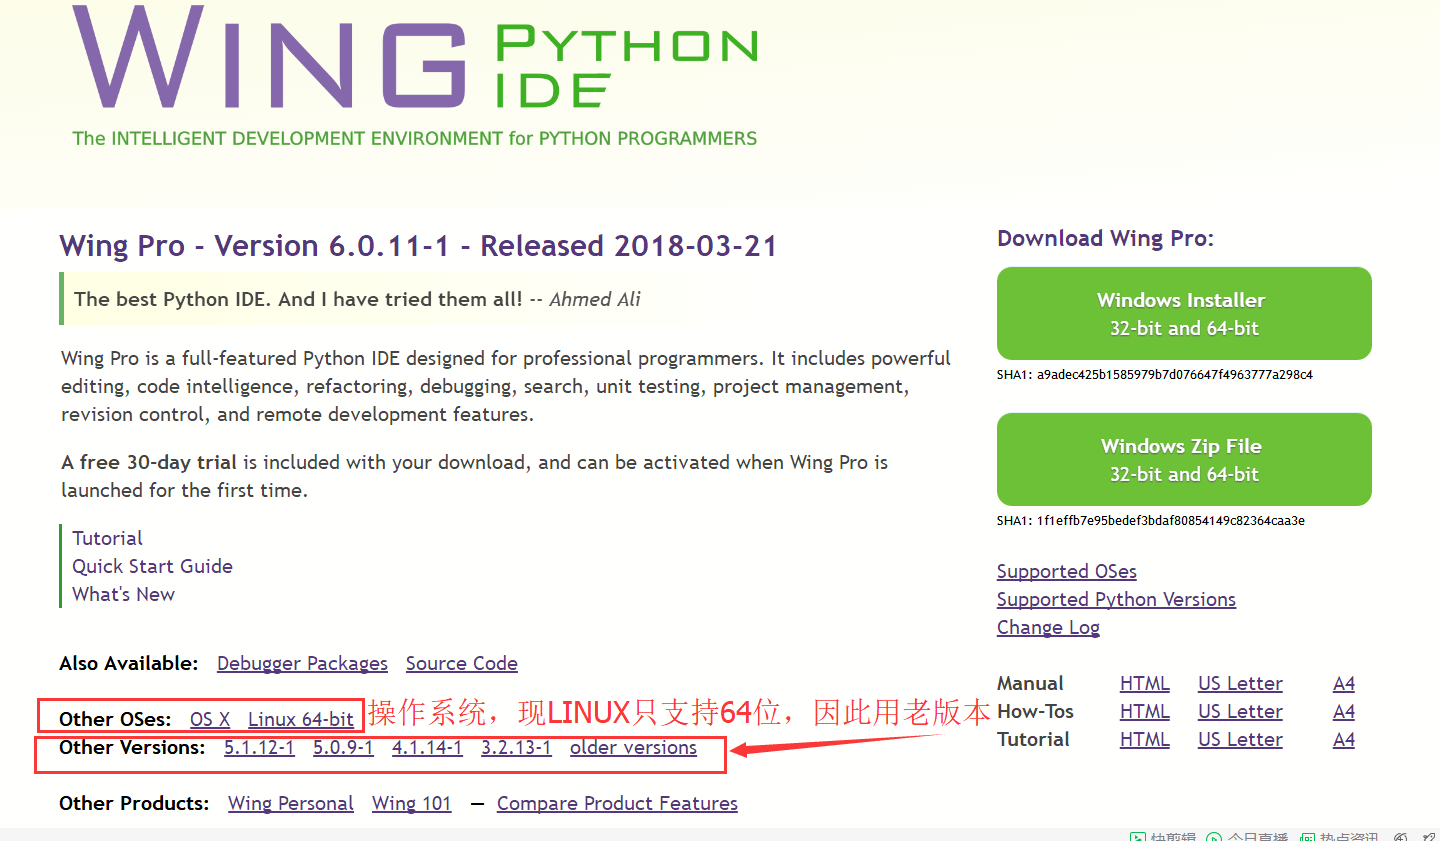Click the Wing Pro version 6.0.11-1 heading
The height and width of the screenshot is (841, 1440).
tap(418, 246)
